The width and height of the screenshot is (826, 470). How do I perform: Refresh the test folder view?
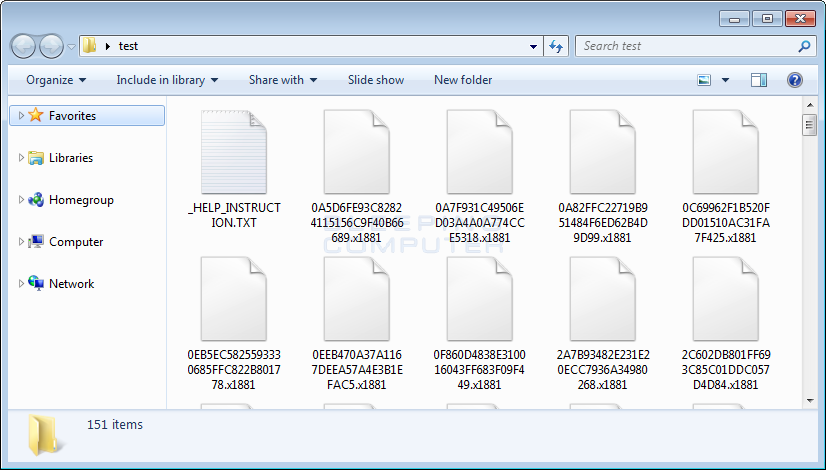pos(556,46)
